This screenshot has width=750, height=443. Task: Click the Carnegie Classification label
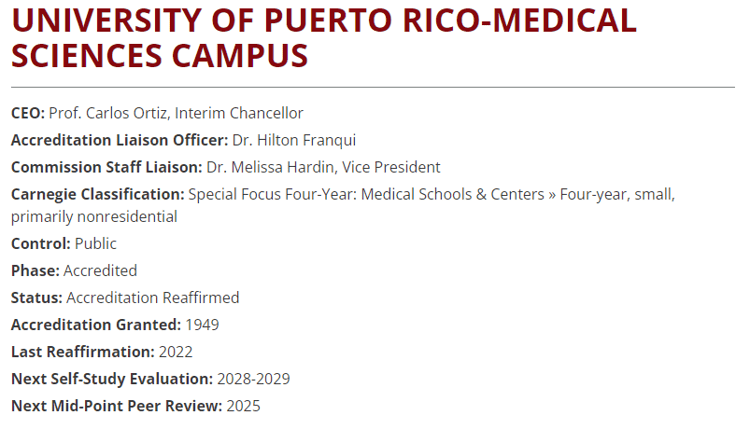pos(98,194)
